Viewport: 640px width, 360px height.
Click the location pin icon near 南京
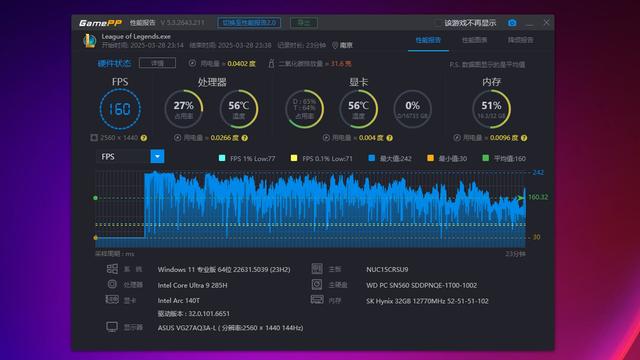tap(335, 45)
